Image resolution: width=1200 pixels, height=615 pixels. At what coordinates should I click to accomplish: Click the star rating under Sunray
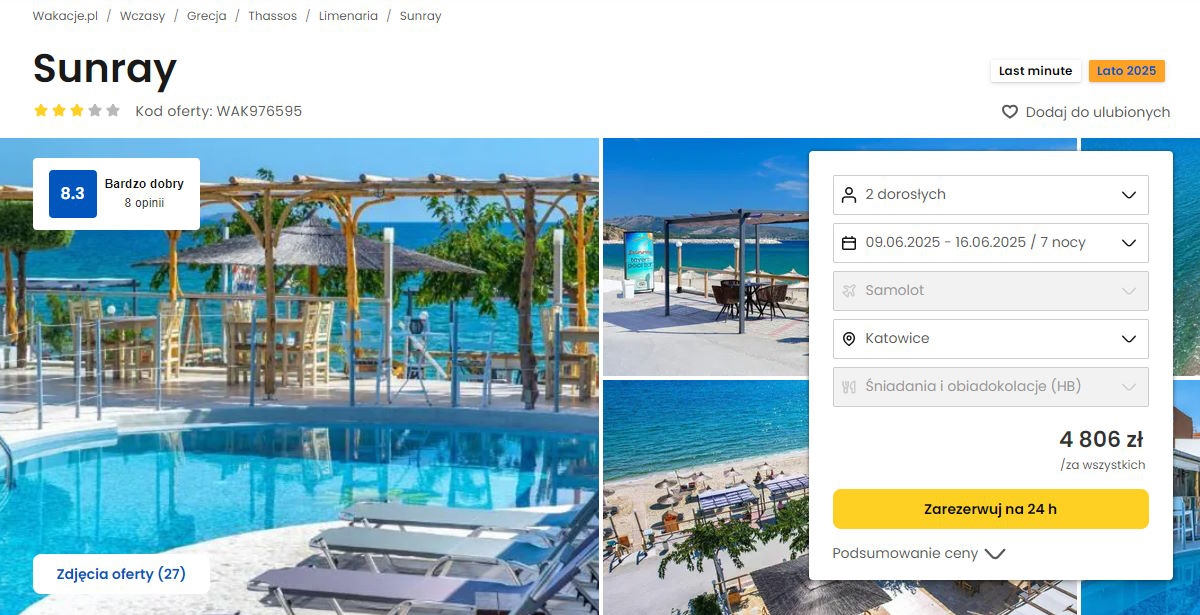(77, 111)
